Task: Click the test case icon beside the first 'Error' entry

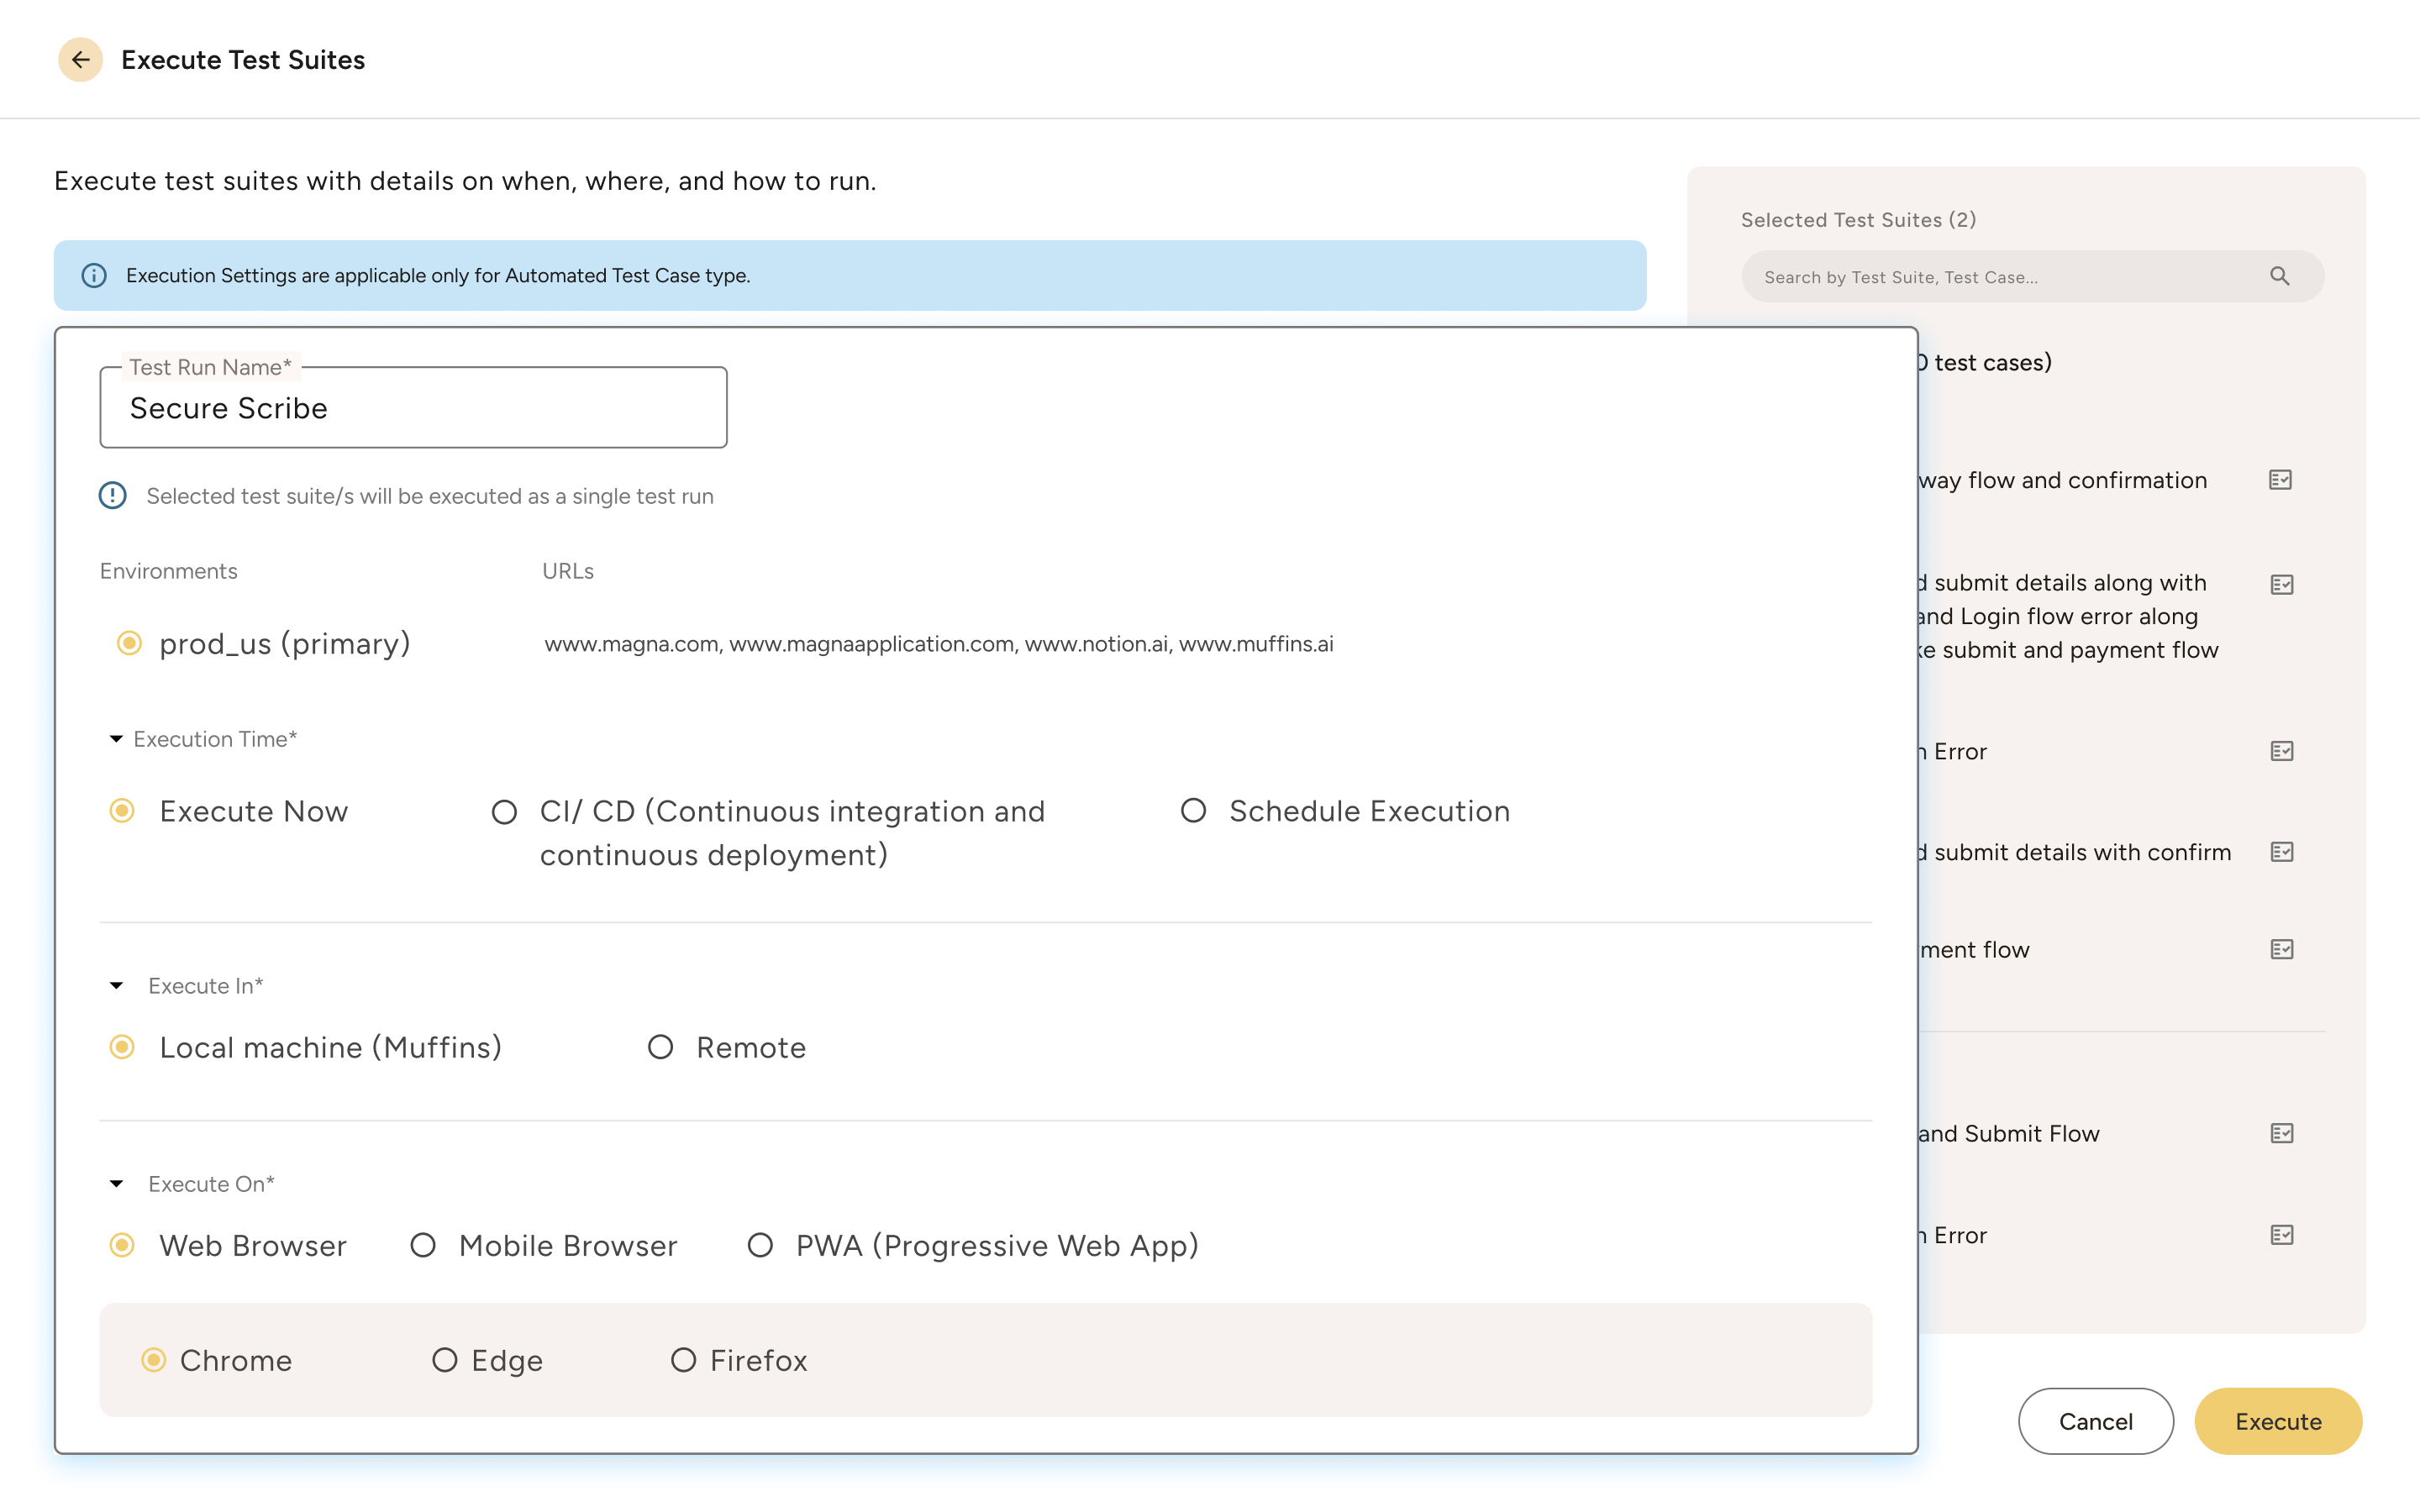Action: 2282,750
